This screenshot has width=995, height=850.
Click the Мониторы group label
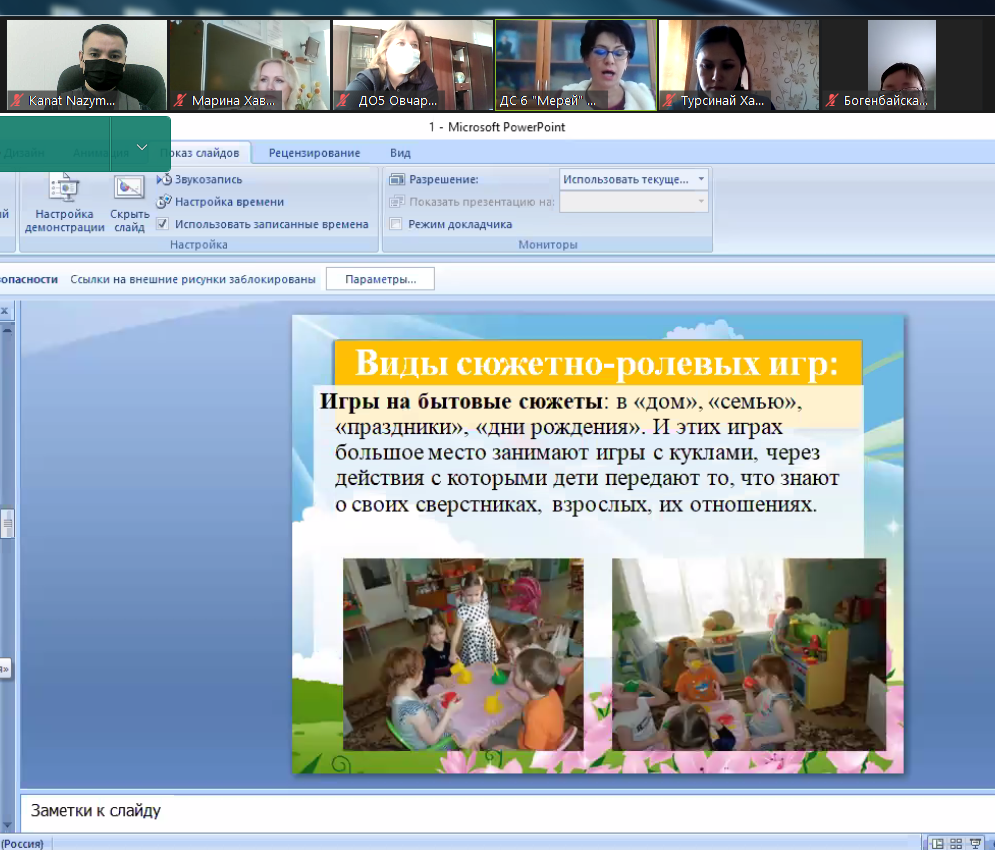click(x=548, y=244)
